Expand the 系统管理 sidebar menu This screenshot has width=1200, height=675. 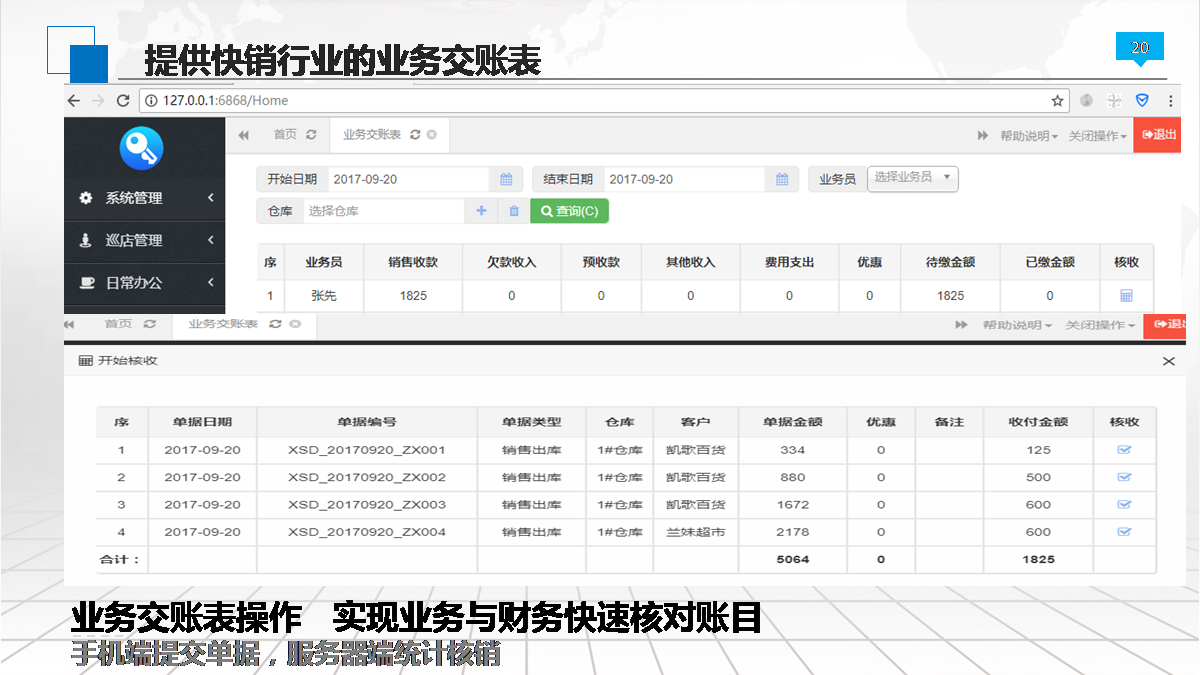click(144, 198)
